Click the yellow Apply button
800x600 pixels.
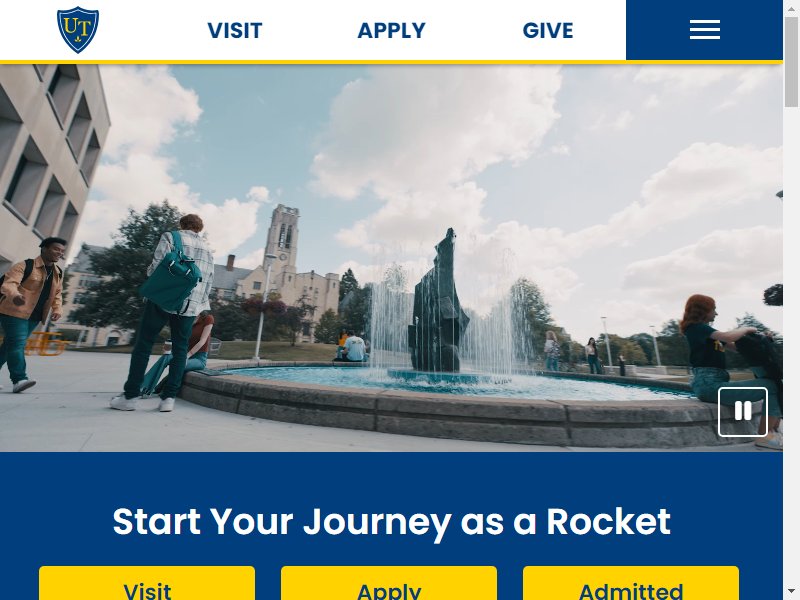click(389, 583)
